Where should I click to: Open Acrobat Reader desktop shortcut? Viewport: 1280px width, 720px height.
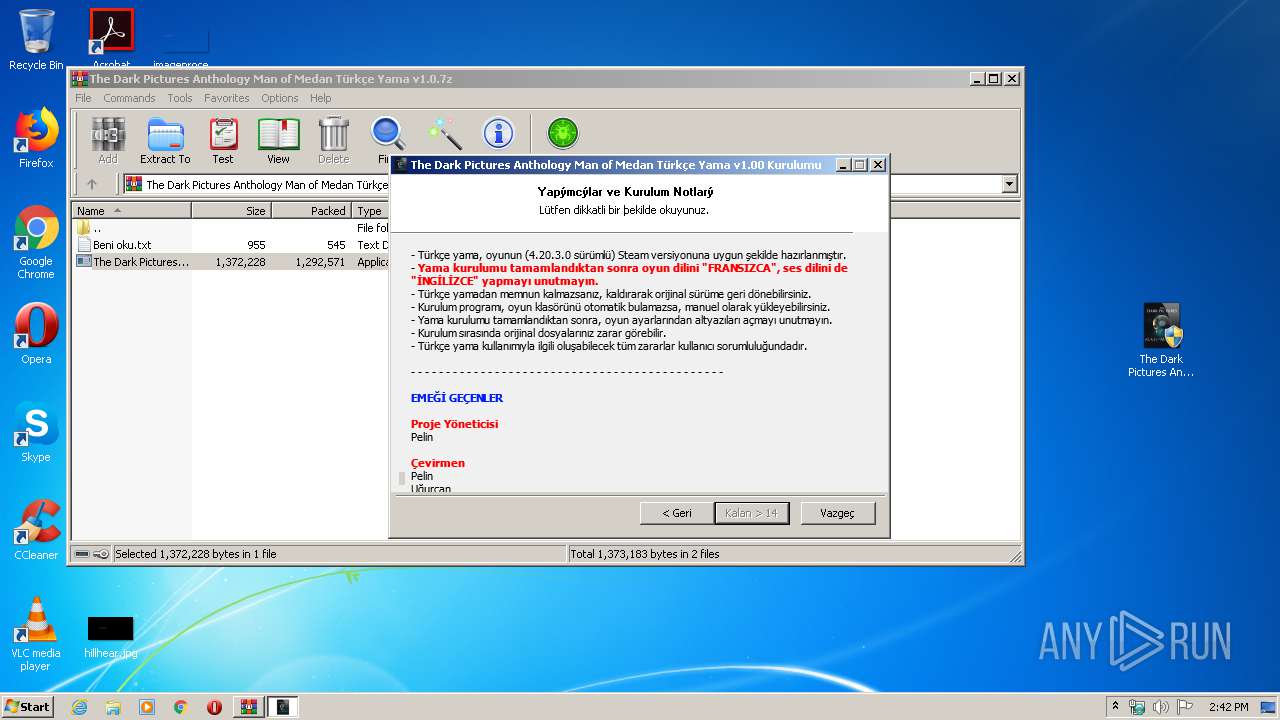111,40
